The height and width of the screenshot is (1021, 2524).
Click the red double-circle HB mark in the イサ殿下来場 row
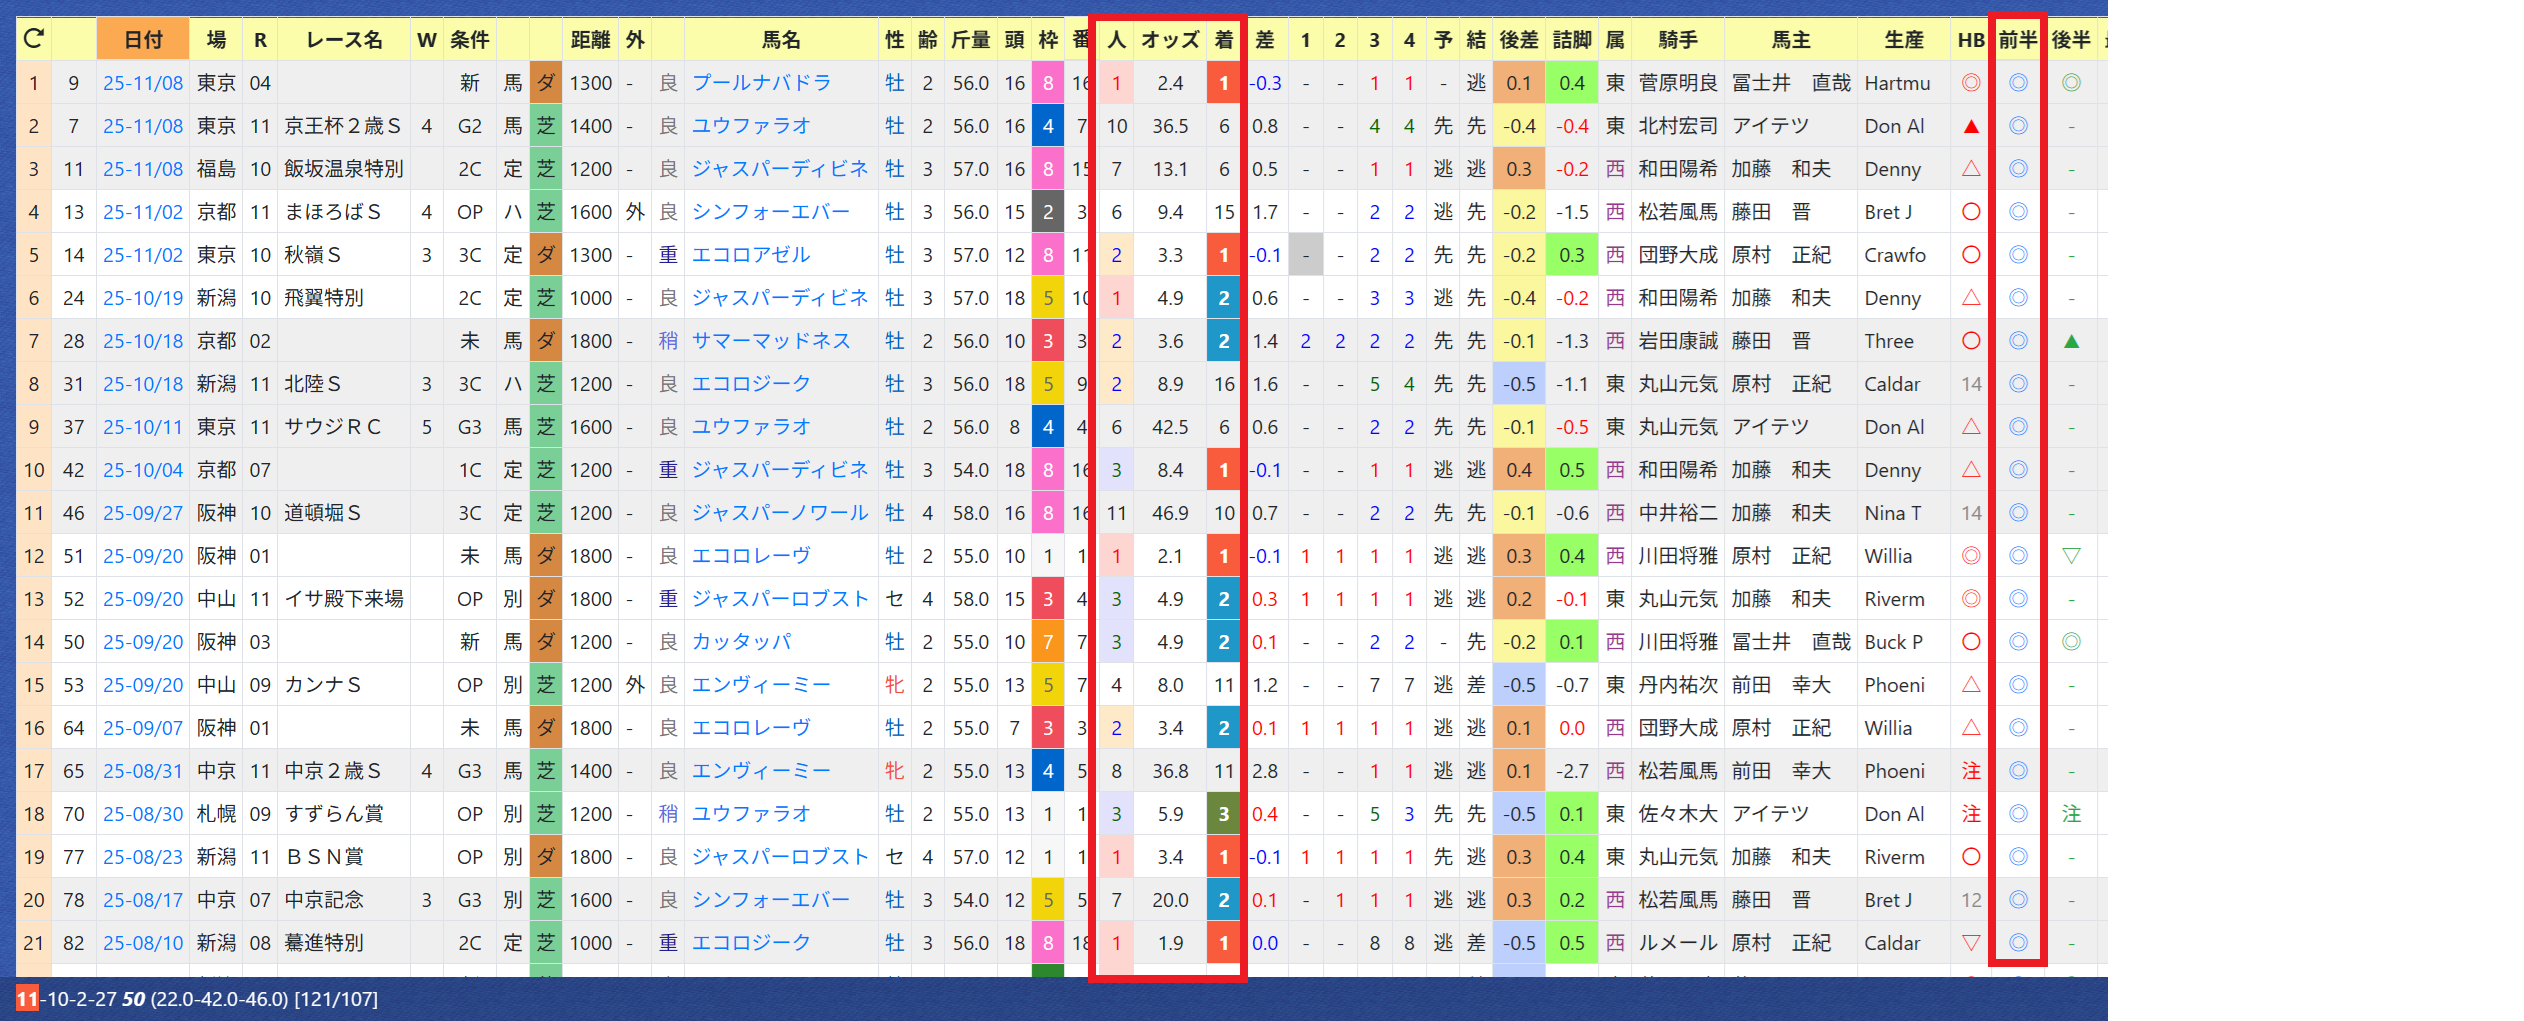pyautogui.click(x=1970, y=599)
